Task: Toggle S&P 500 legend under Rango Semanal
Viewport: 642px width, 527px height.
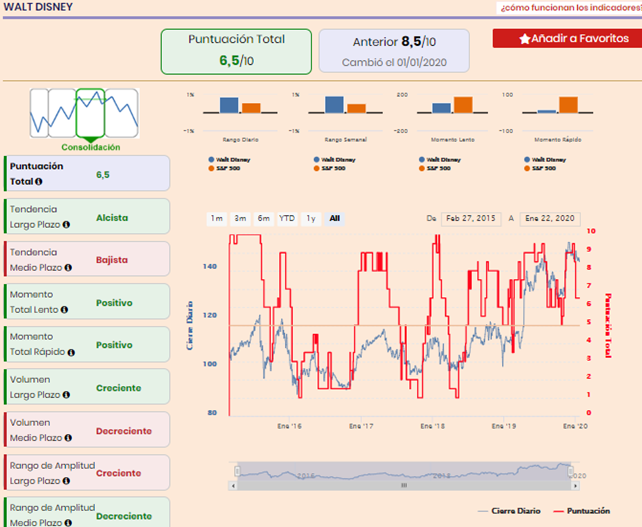Action: (330, 168)
